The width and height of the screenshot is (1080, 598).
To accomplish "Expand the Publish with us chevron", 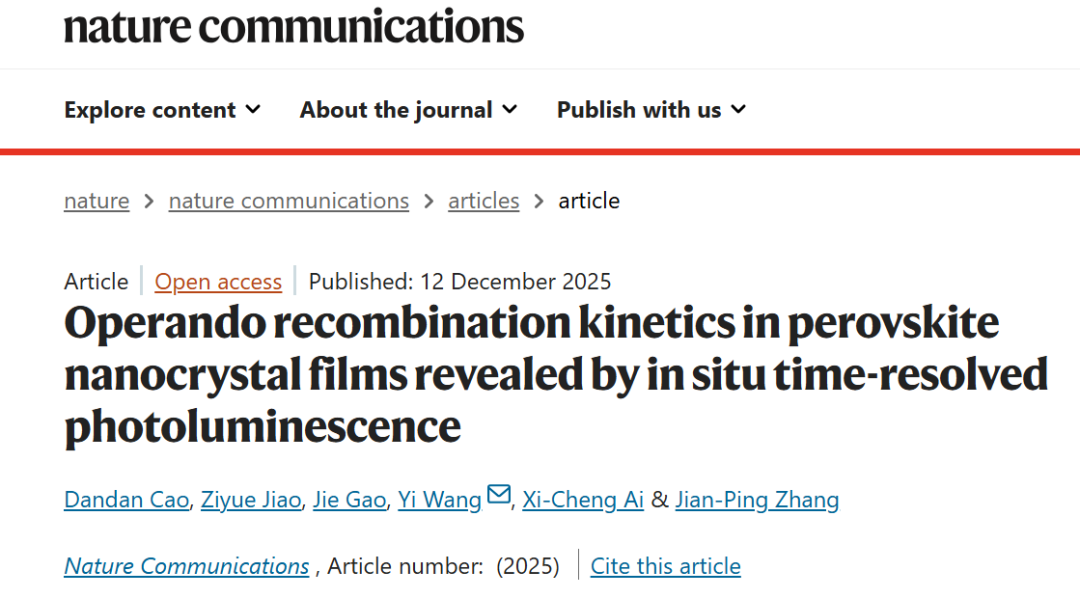I will click(739, 109).
